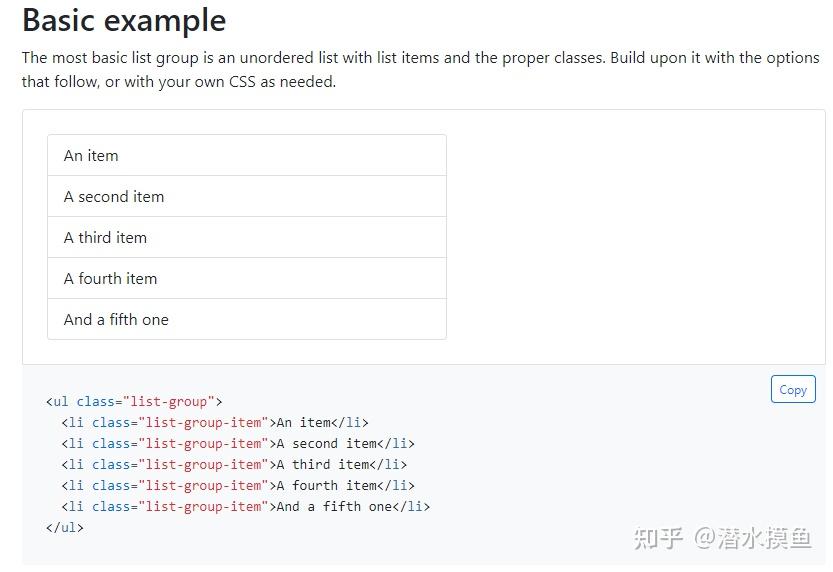This screenshot has width=833, height=572.
Task: Click the "Basic example" heading
Action: [x=124, y=21]
